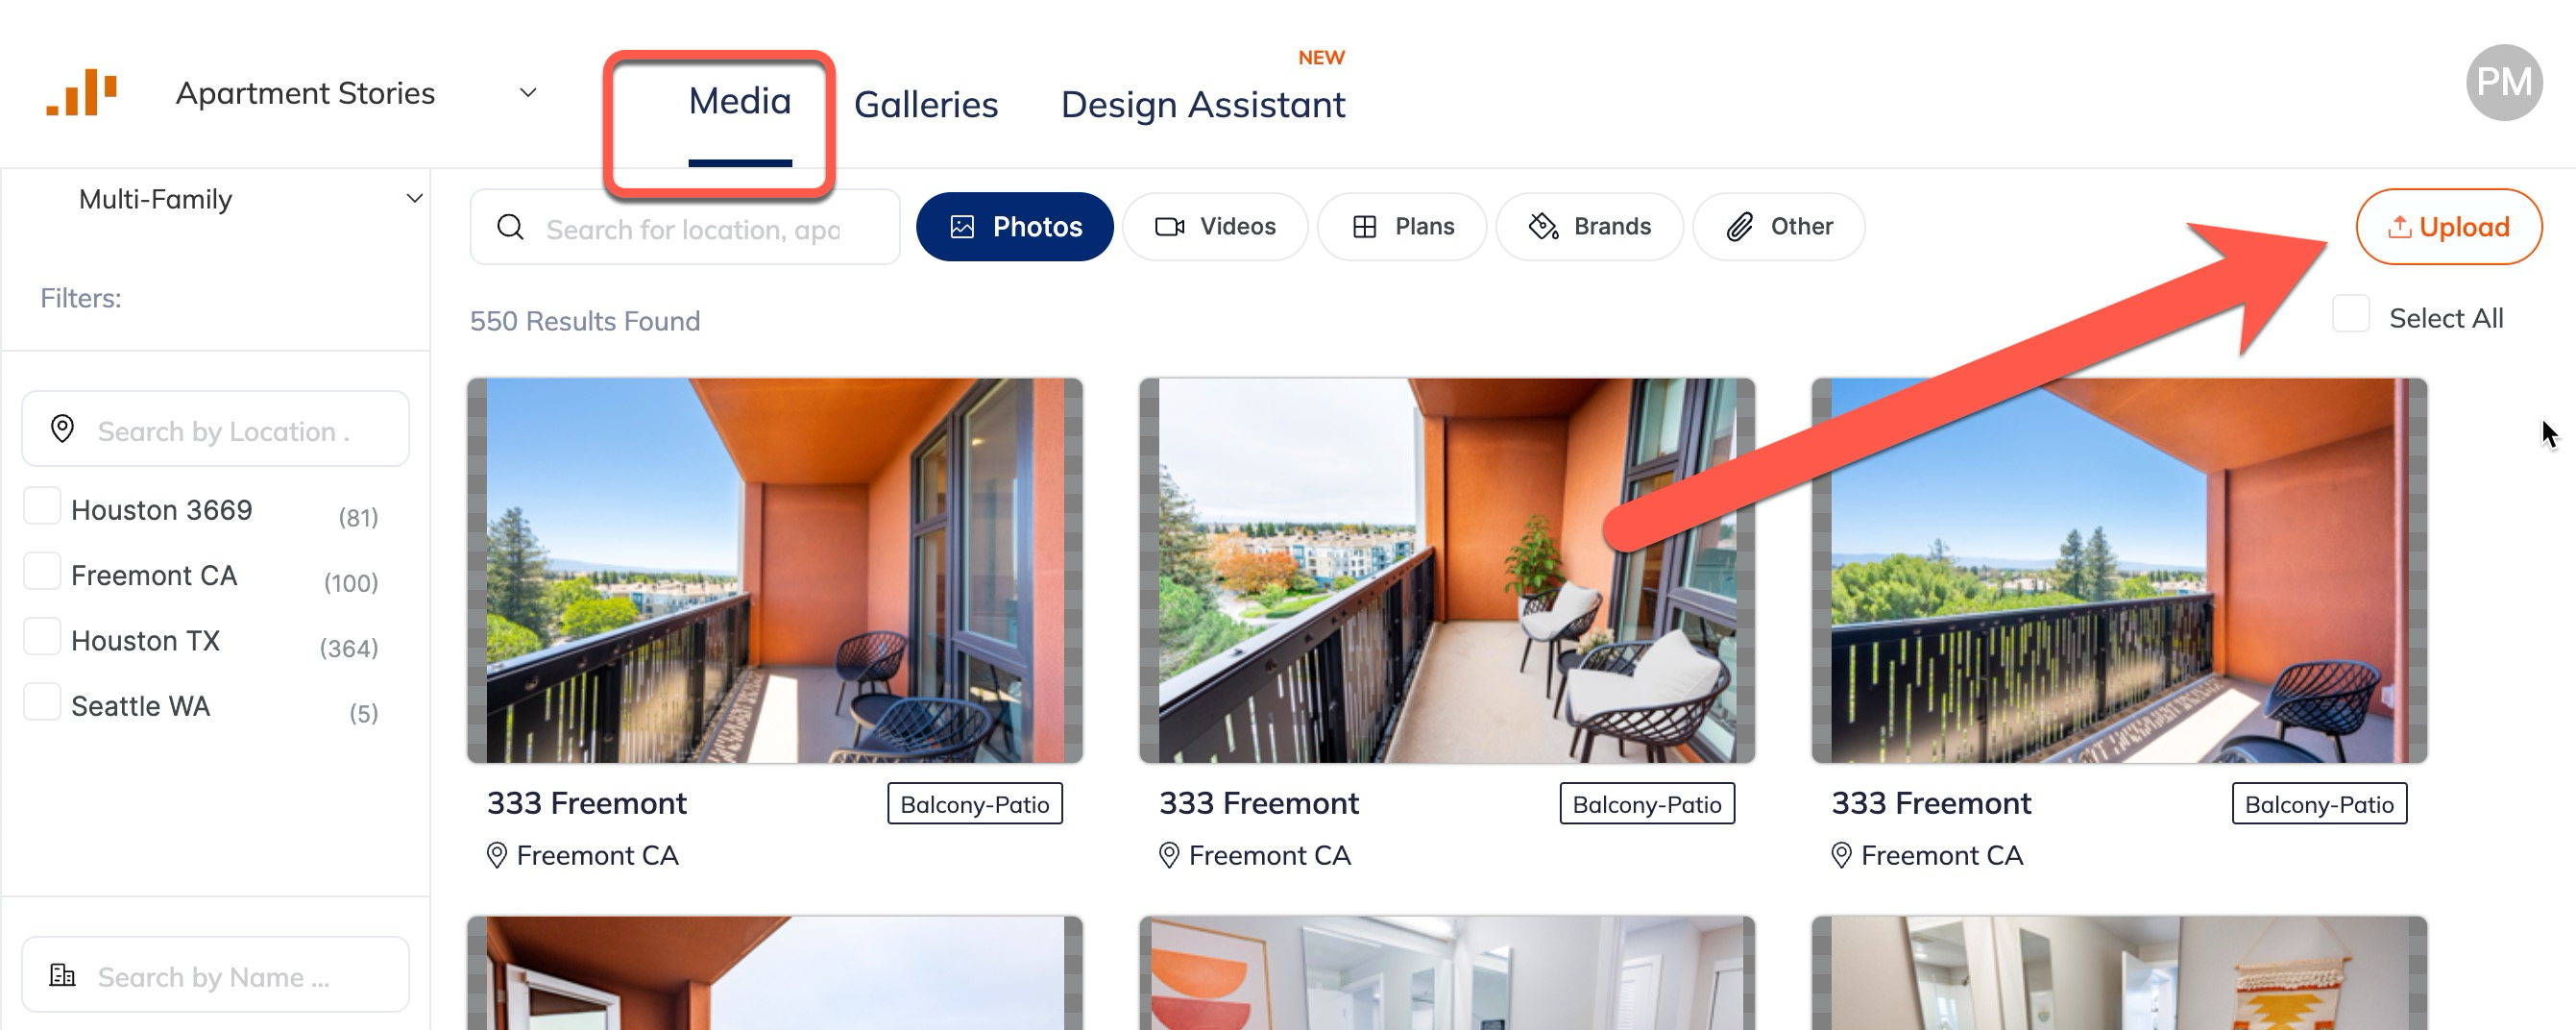
Task: Tick the Select All checkbox
Action: point(2350,314)
